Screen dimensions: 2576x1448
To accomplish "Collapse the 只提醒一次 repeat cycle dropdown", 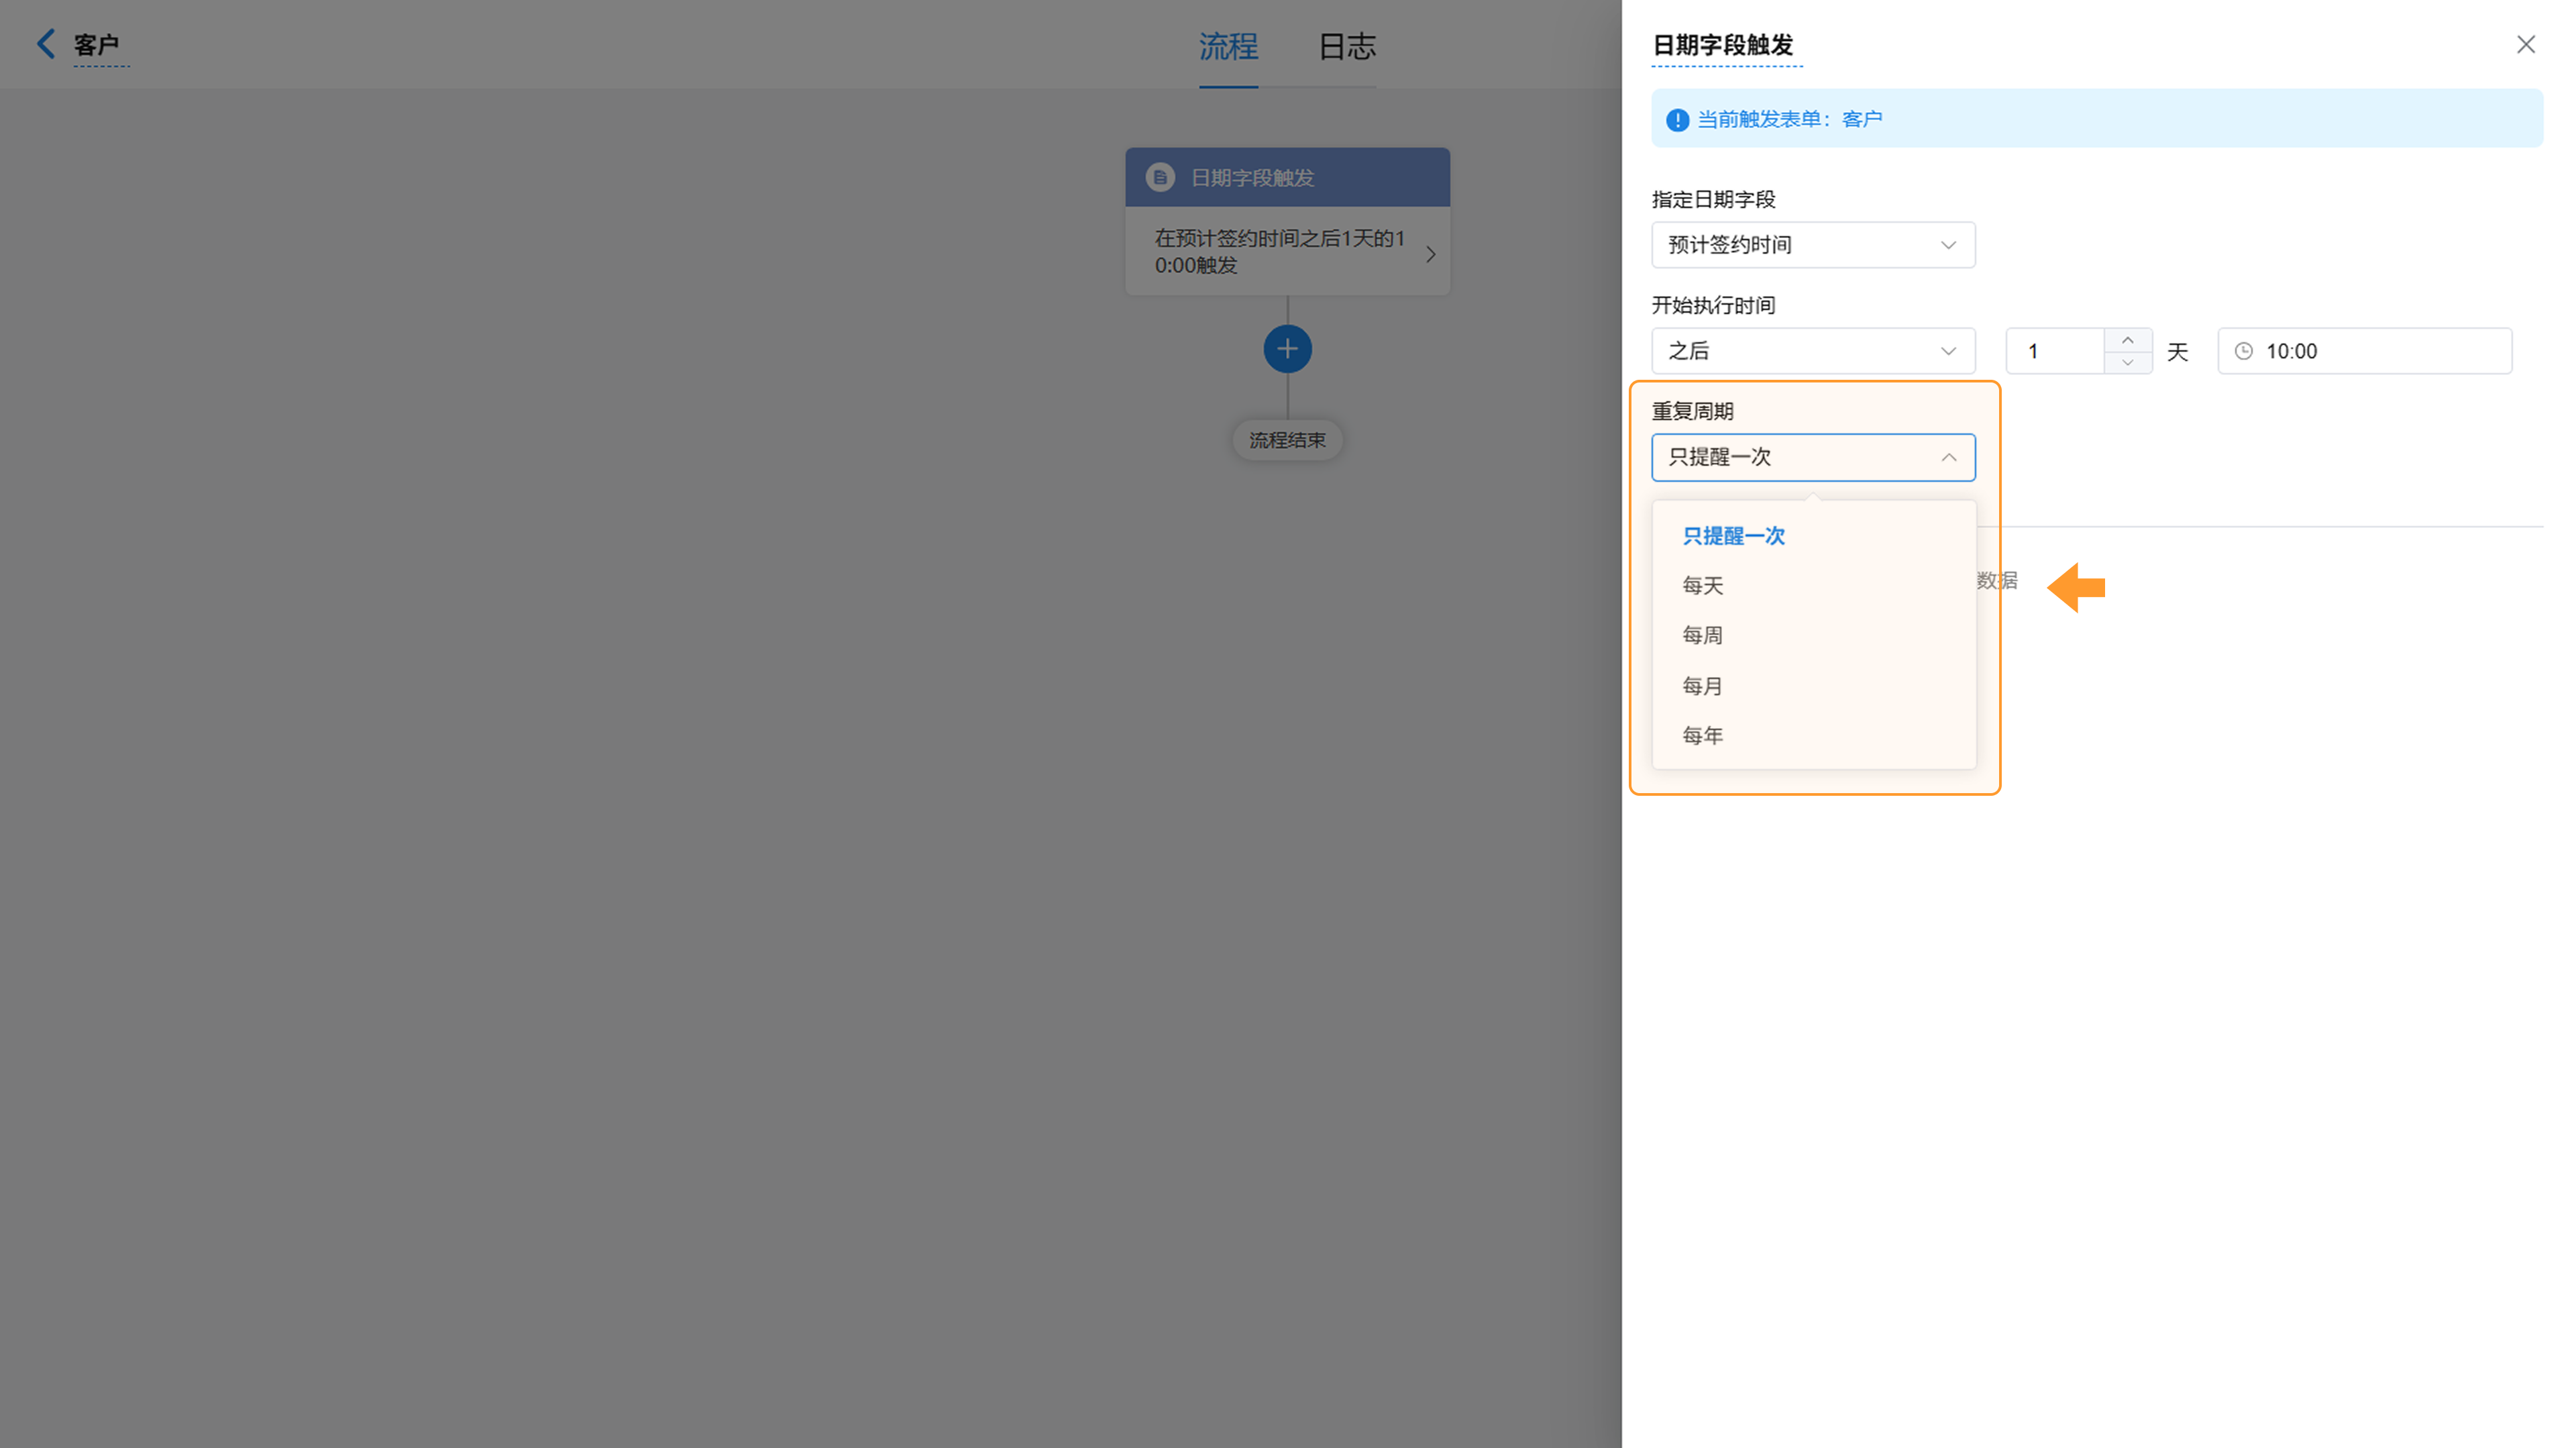I will click(1813, 457).
